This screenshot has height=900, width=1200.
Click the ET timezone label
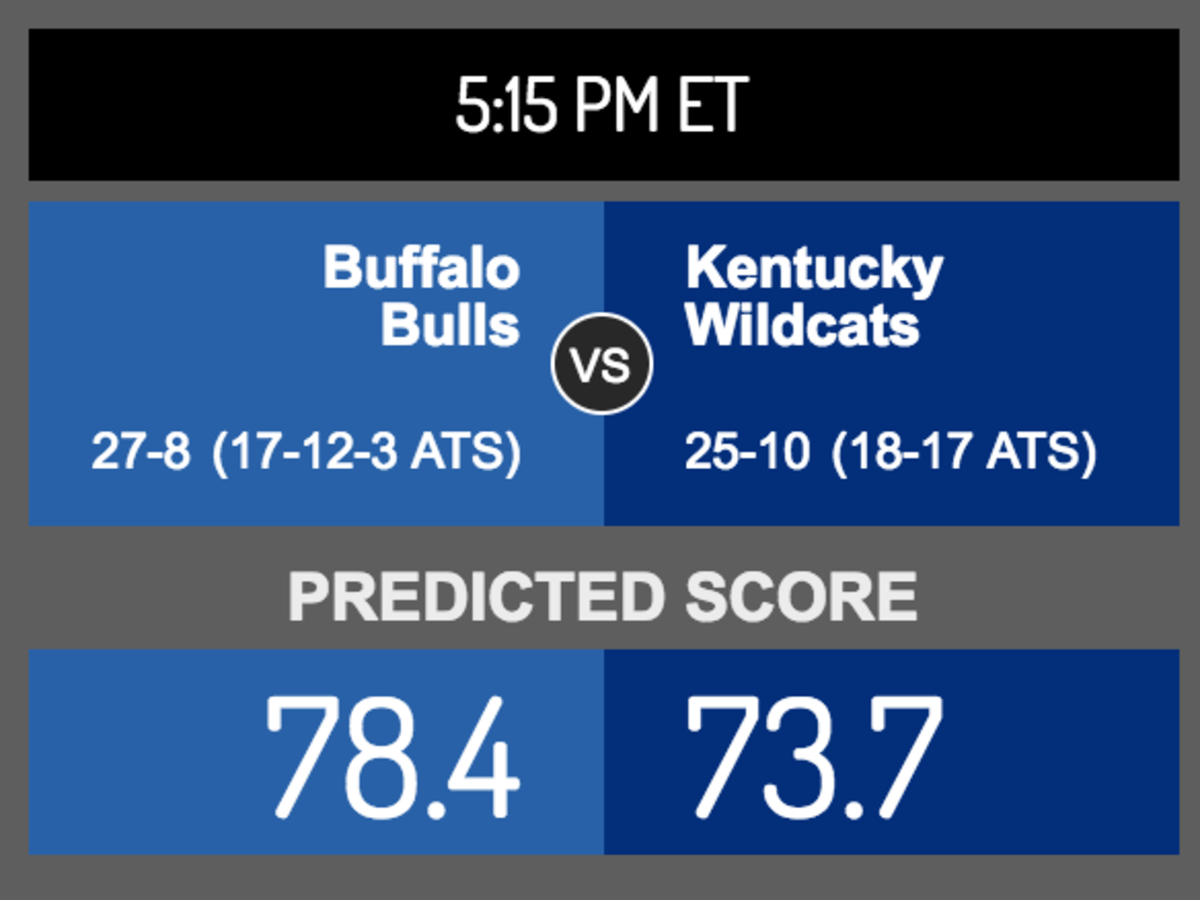coord(712,105)
